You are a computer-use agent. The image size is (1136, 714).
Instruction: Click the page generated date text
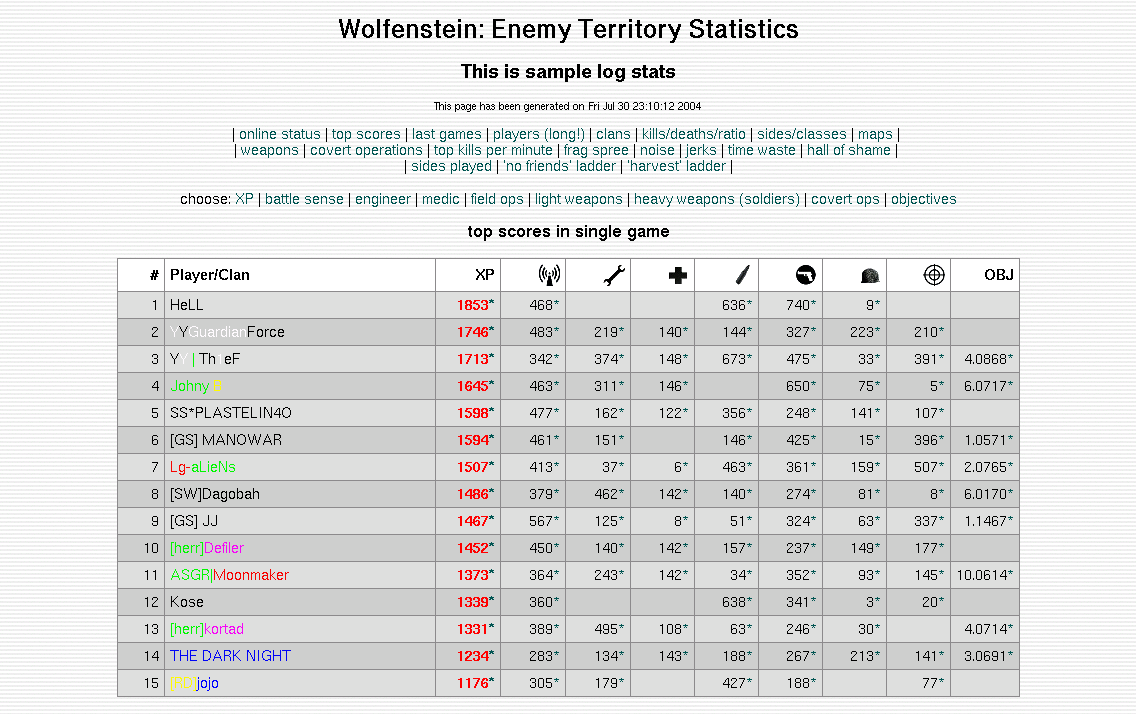pyautogui.click(x=567, y=106)
